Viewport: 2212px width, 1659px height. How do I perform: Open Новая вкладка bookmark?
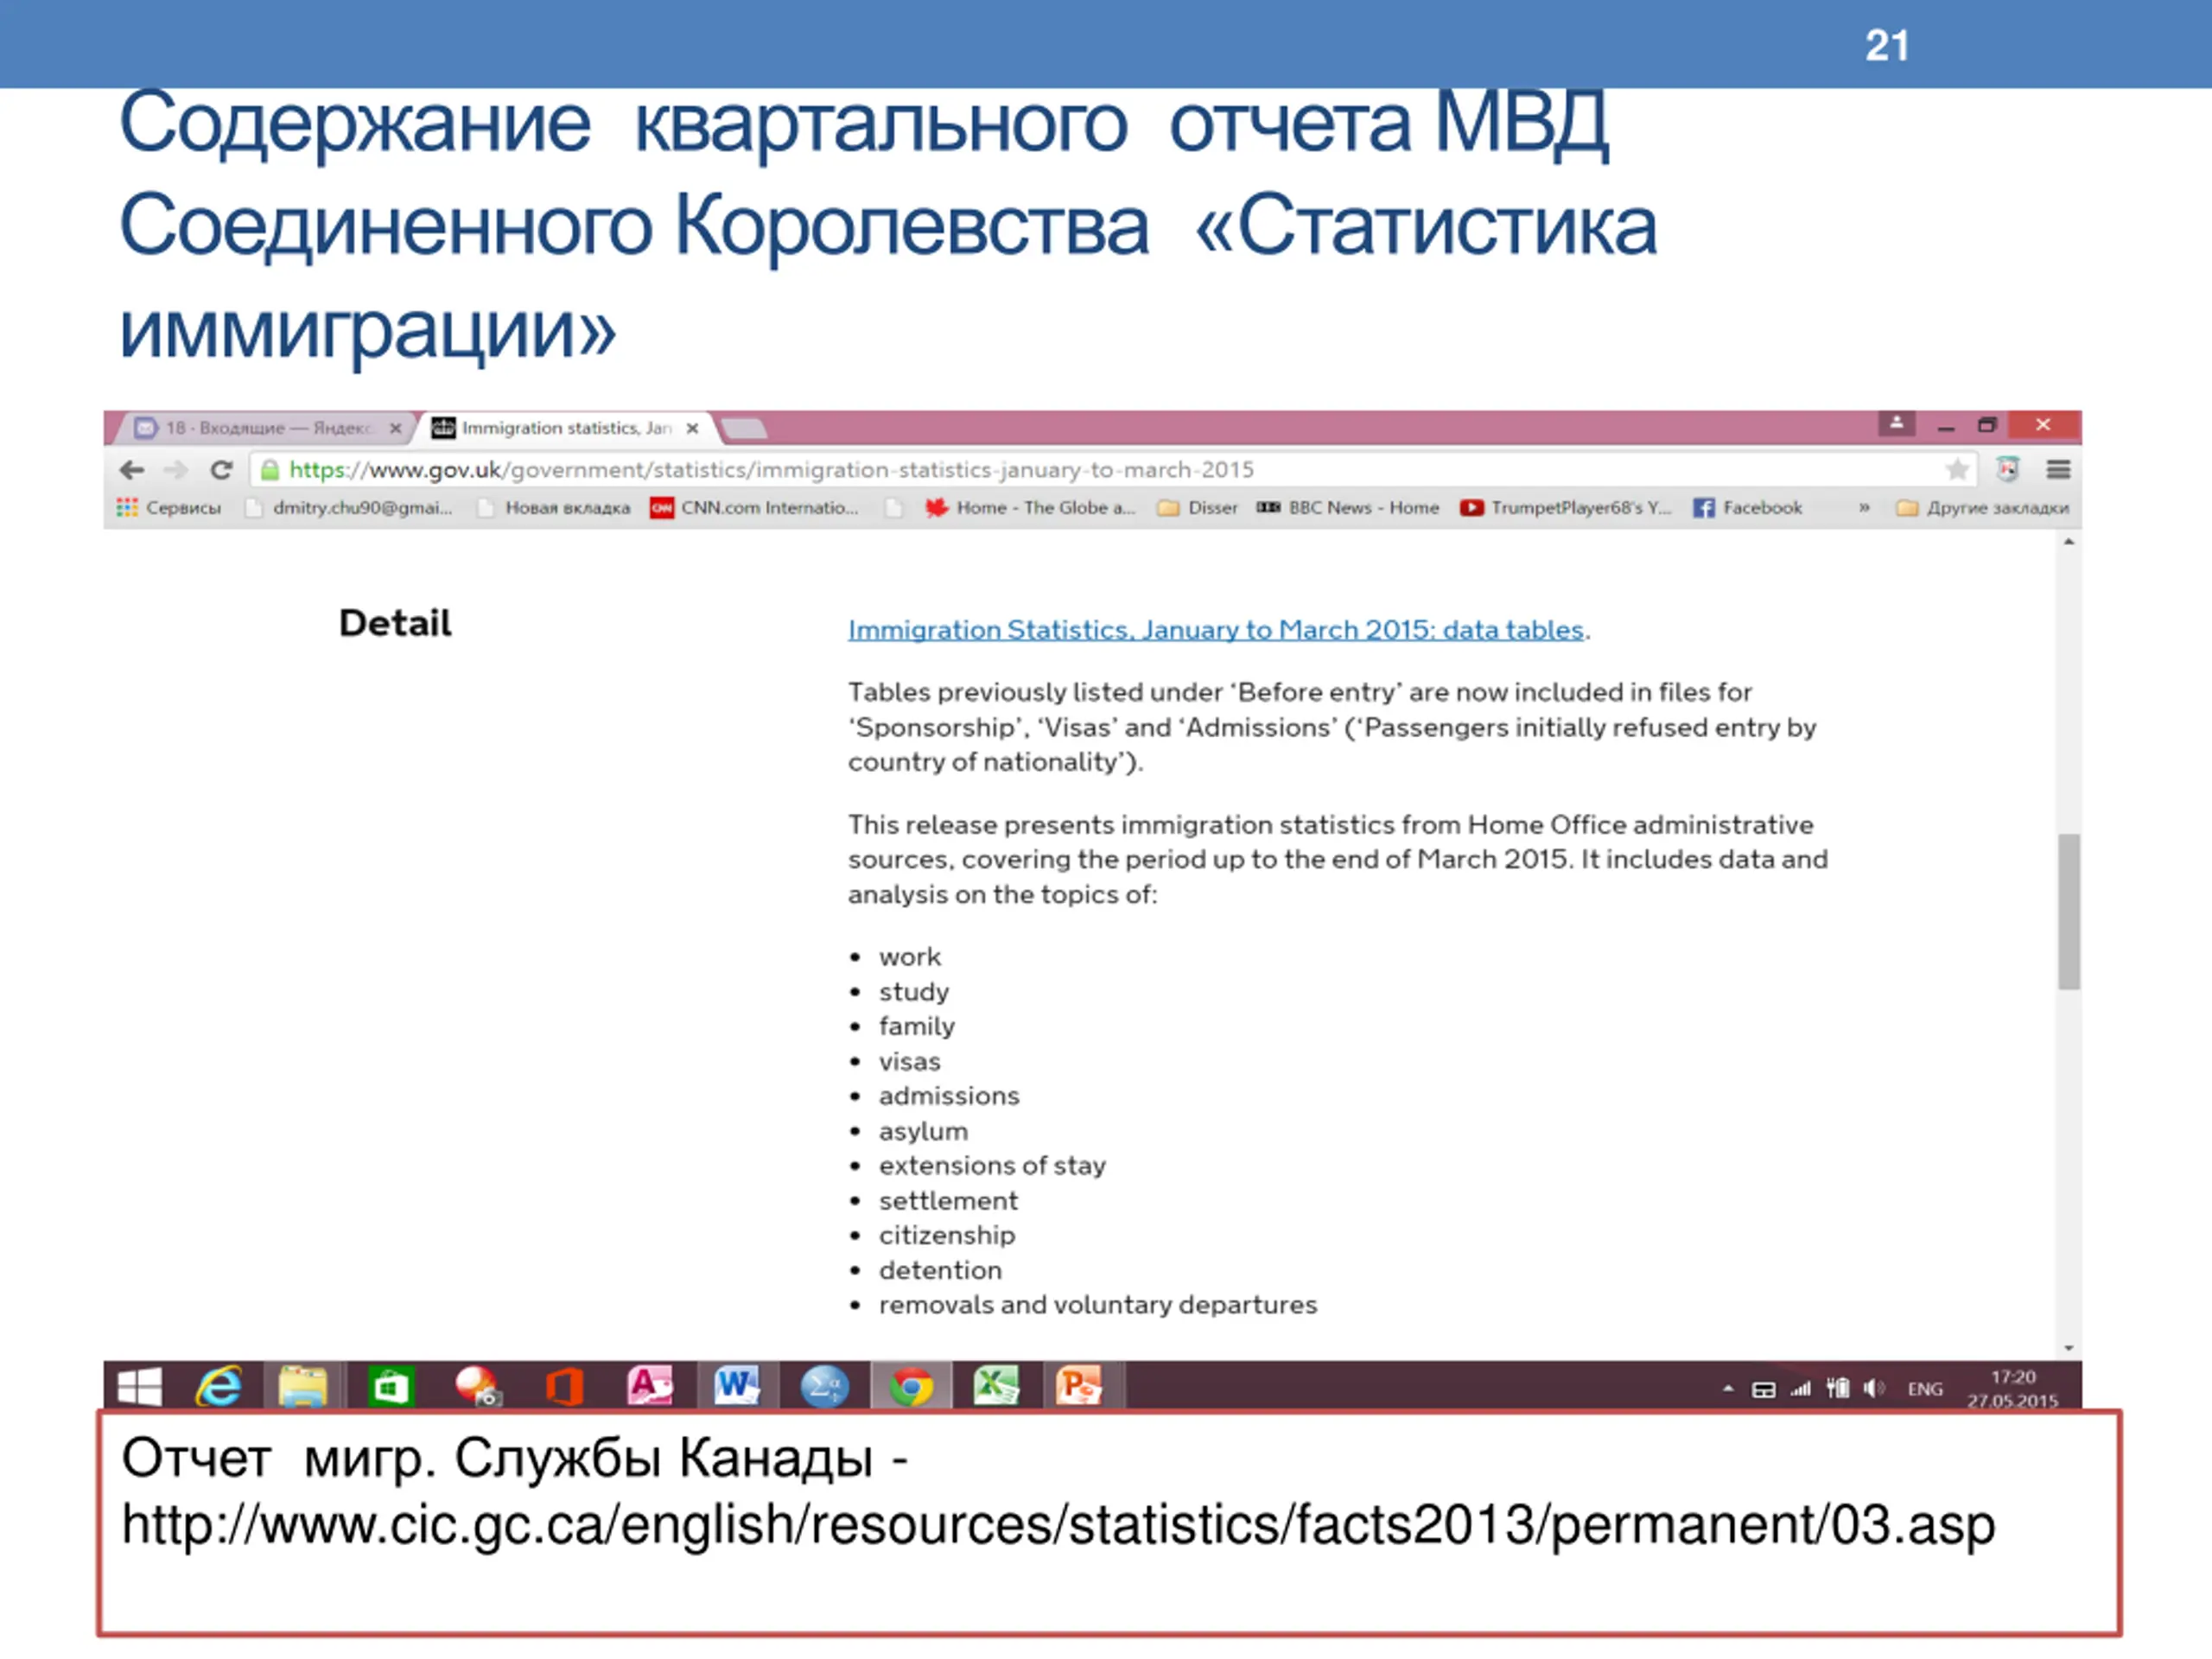coord(555,508)
